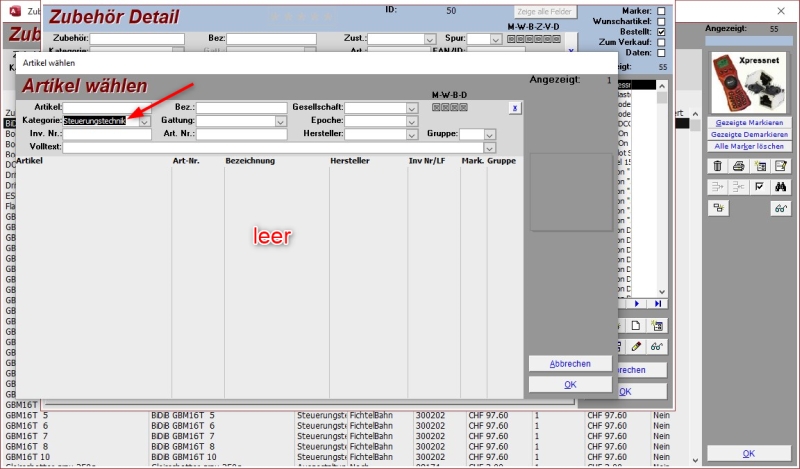Click the next record arrow in Zubehör Detail
The width and height of the screenshot is (800, 469).
[x=637, y=304]
